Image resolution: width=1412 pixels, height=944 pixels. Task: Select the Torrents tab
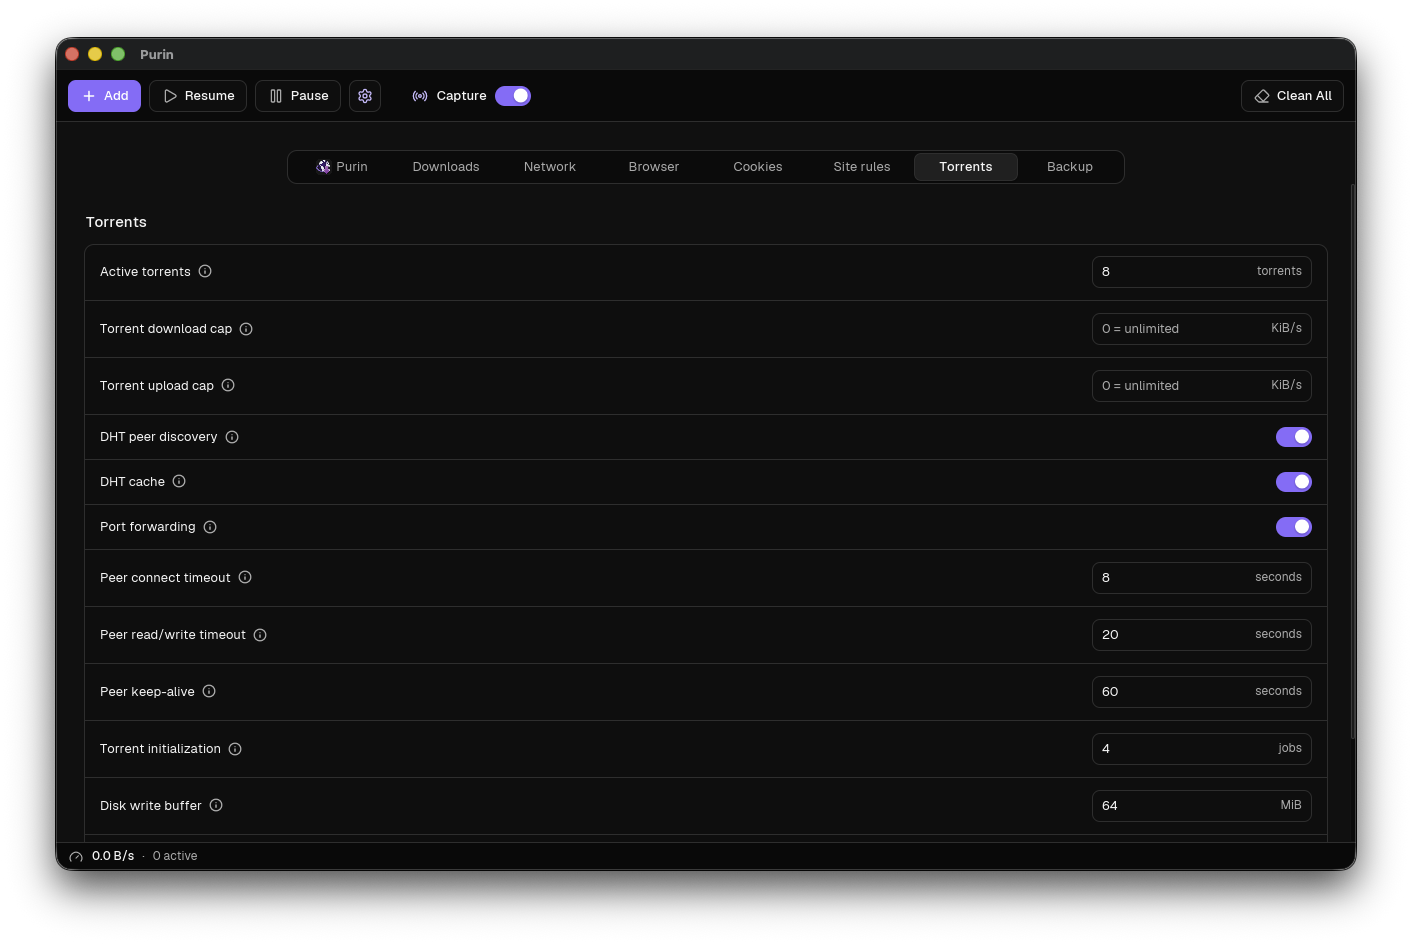(x=966, y=167)
